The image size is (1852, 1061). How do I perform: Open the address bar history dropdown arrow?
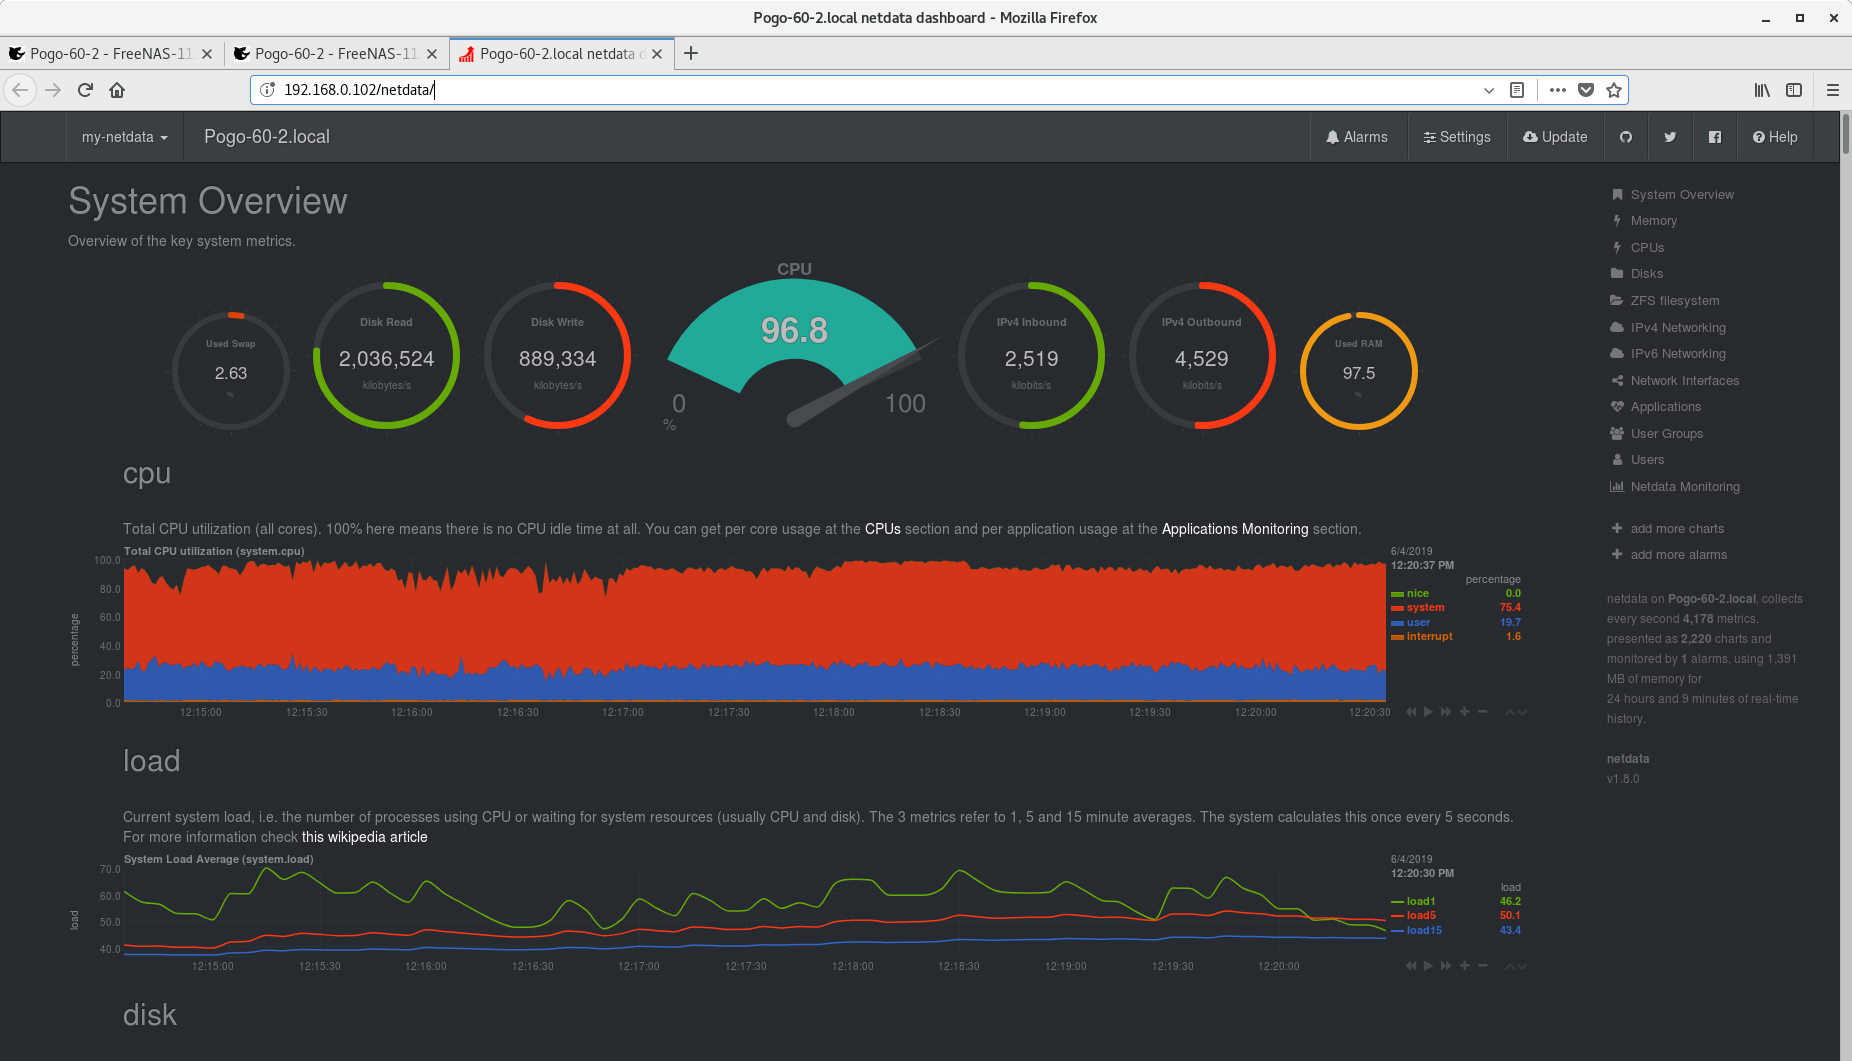point(1489,90)
